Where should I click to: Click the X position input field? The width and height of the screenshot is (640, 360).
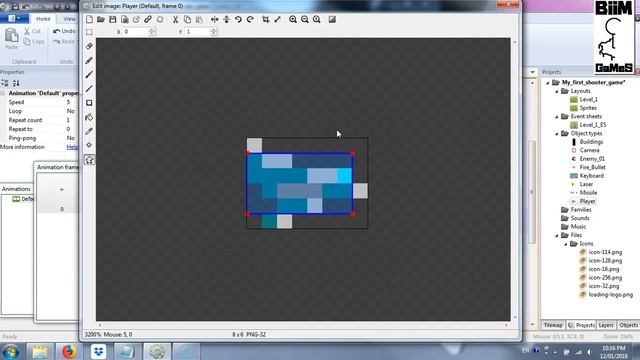[x=136, y=31]
